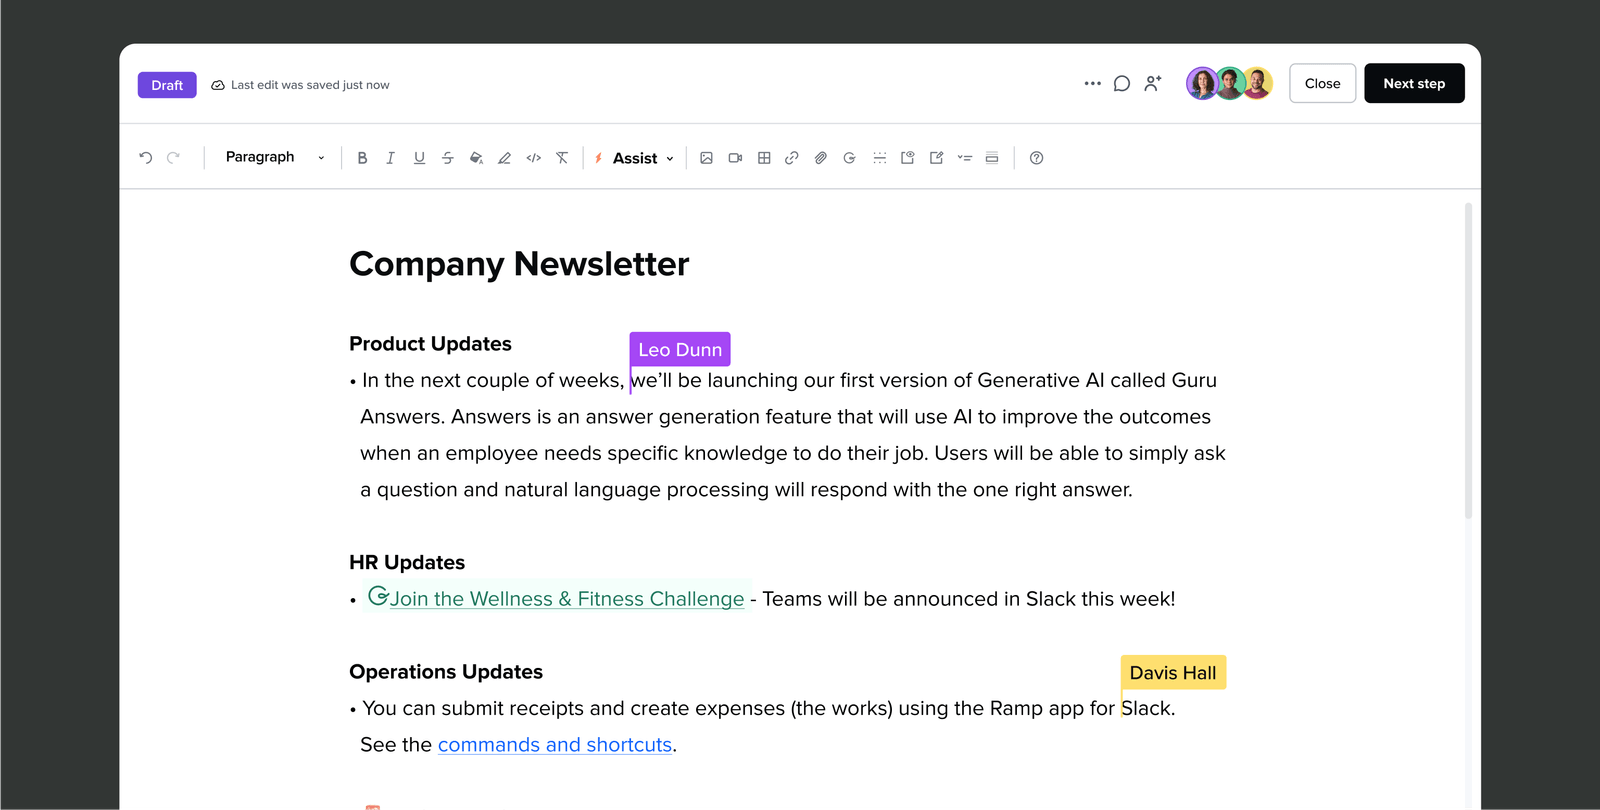Insert a table
The width and height of the screenshot is (1600, 810).
(x=764, y=158)
